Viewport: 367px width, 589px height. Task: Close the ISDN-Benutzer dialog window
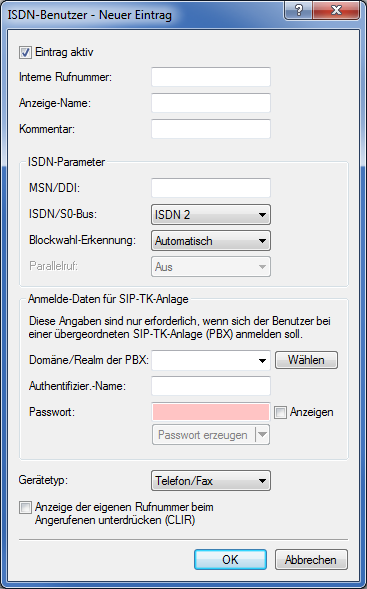[x=336, y=10]
